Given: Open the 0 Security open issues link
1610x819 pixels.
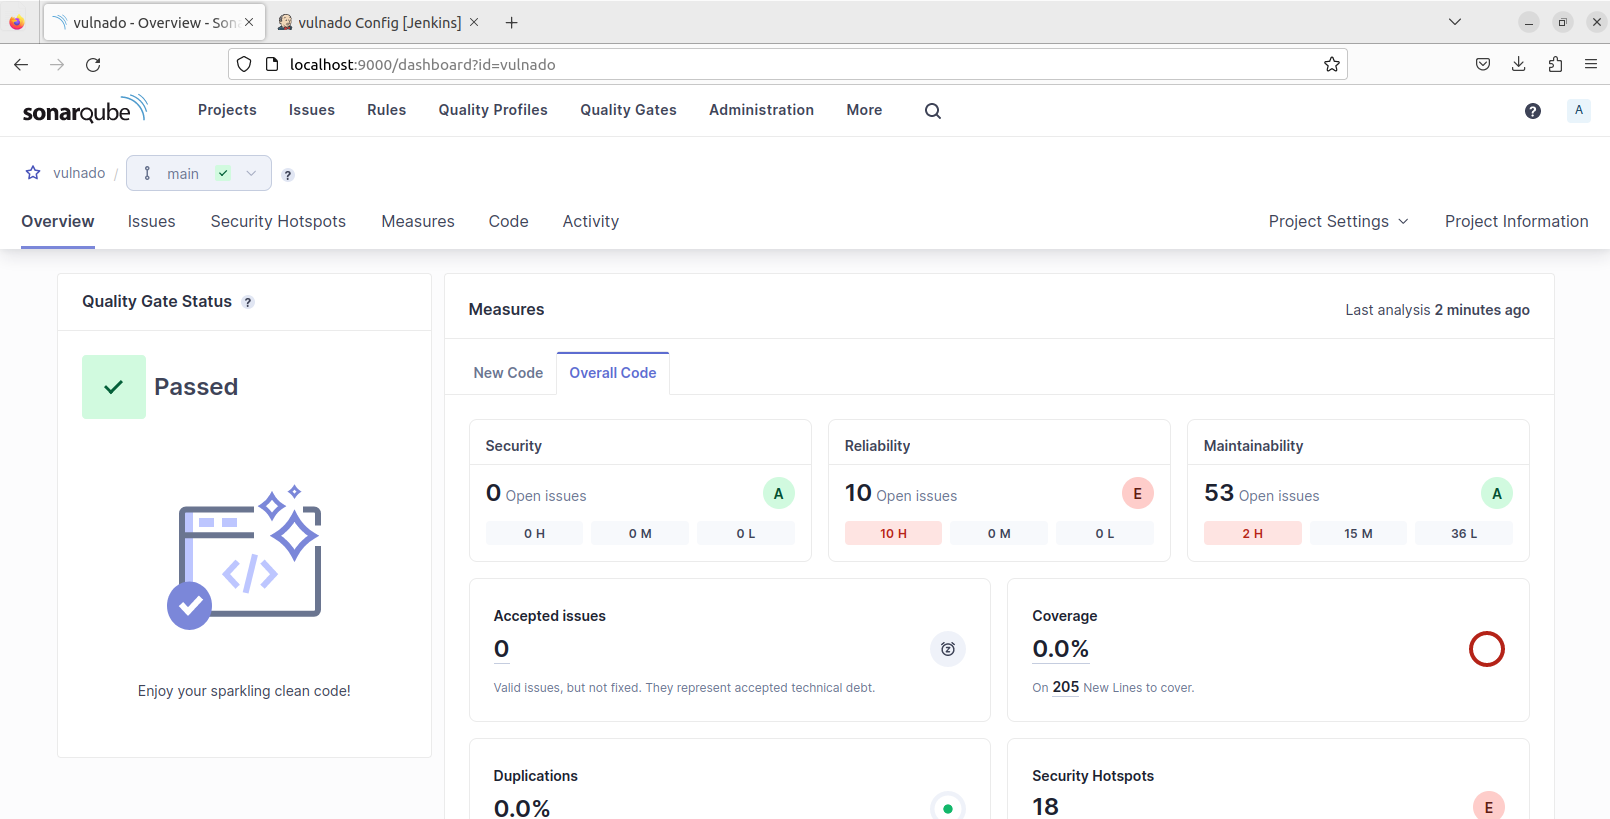Looking at the screenshot, I should coord(494,493).
